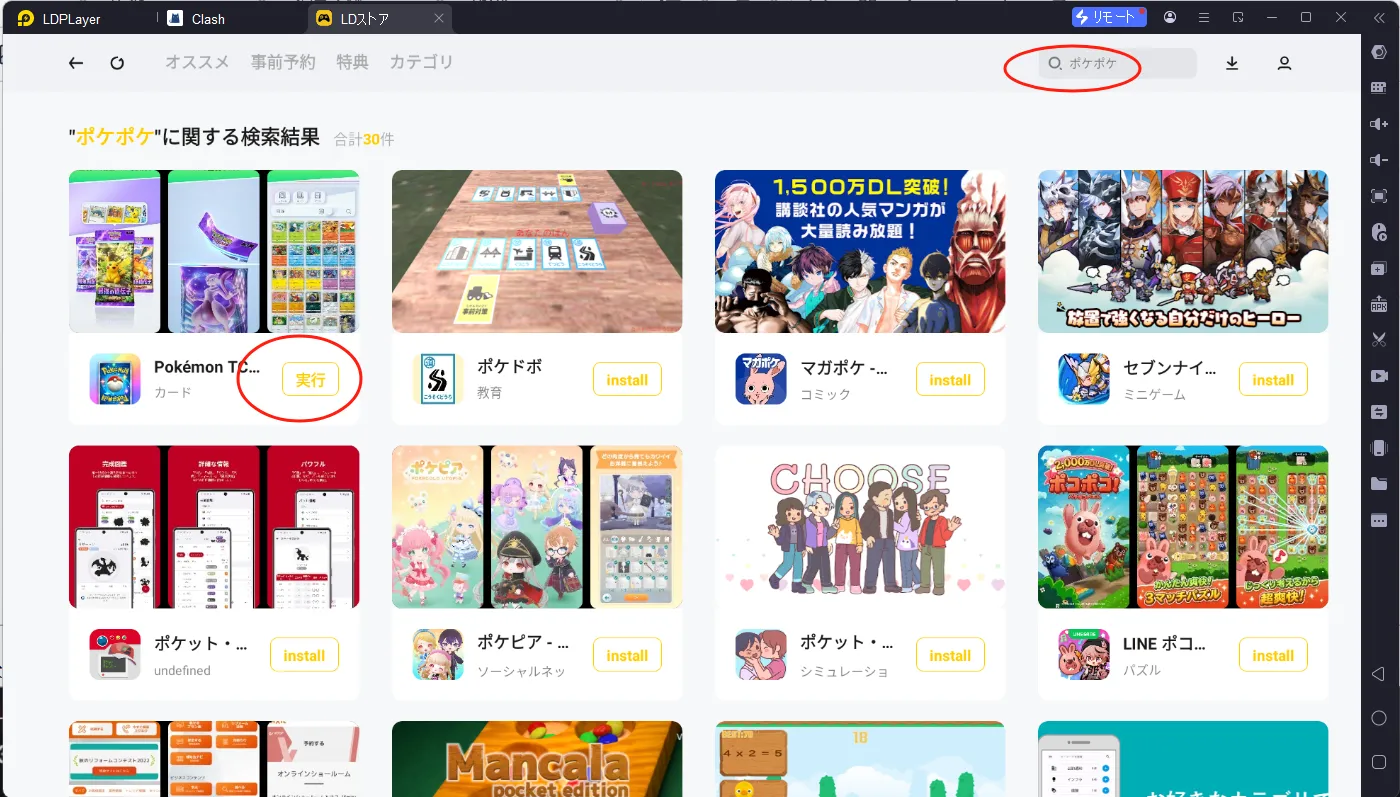This screenshot has height=797, width=1400.
Task: Open the hamburger menu in the title bar
Action: pos(1204,17)
